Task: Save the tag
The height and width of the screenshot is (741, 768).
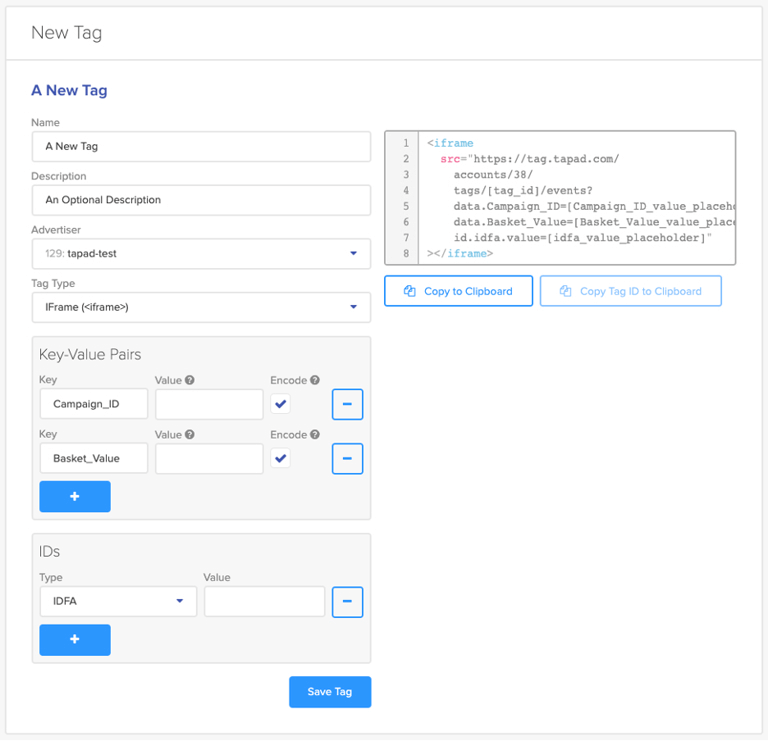Action: click(330, 692)
